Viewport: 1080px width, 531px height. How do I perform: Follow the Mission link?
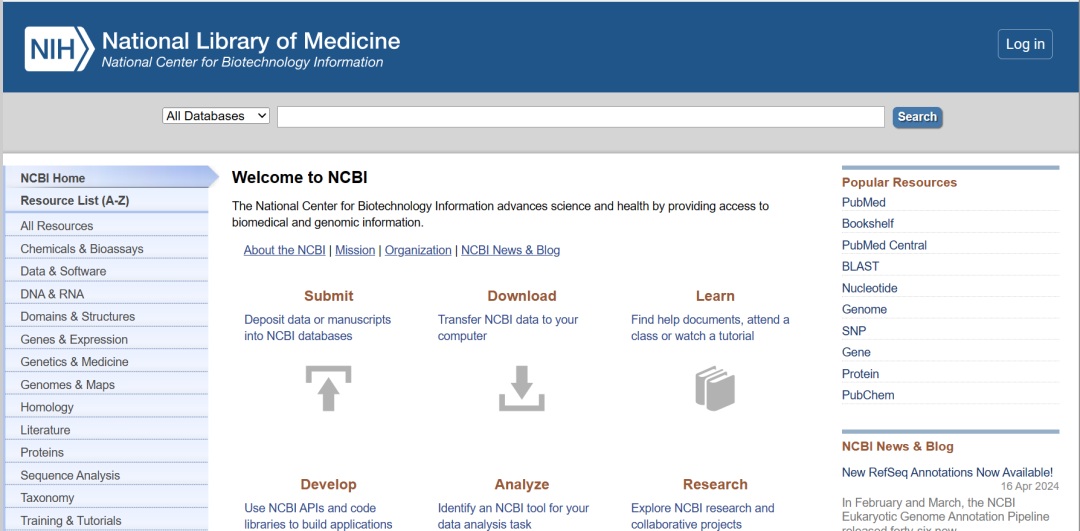[x=355, y=250]
